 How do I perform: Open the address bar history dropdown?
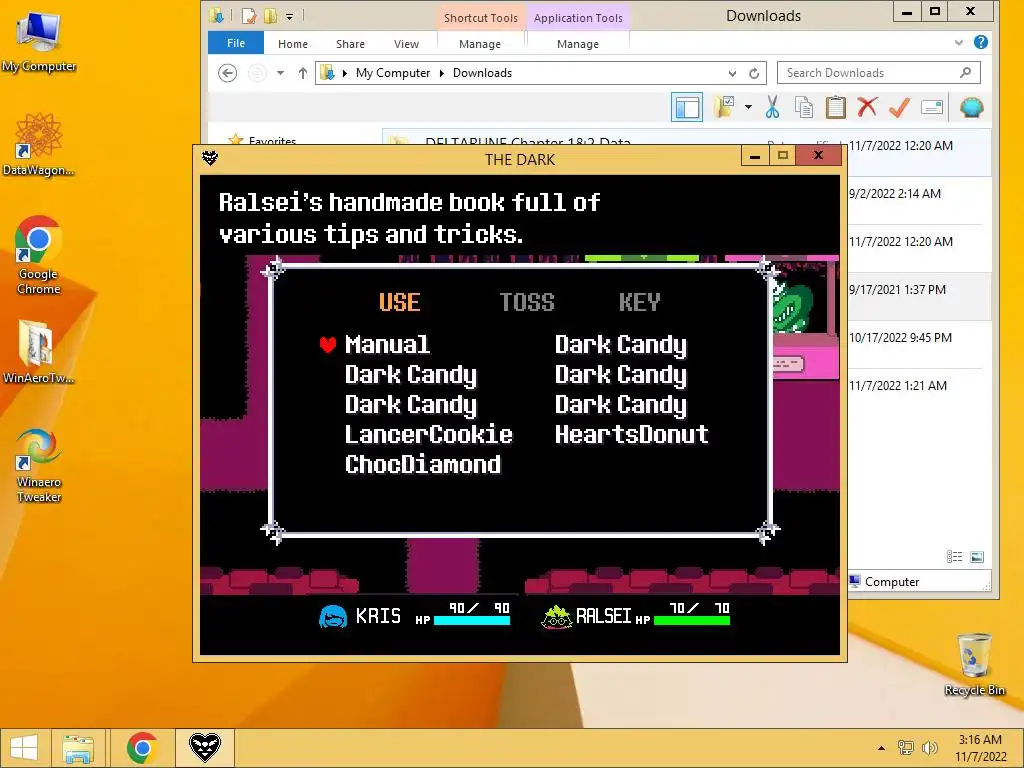point(732,73)
